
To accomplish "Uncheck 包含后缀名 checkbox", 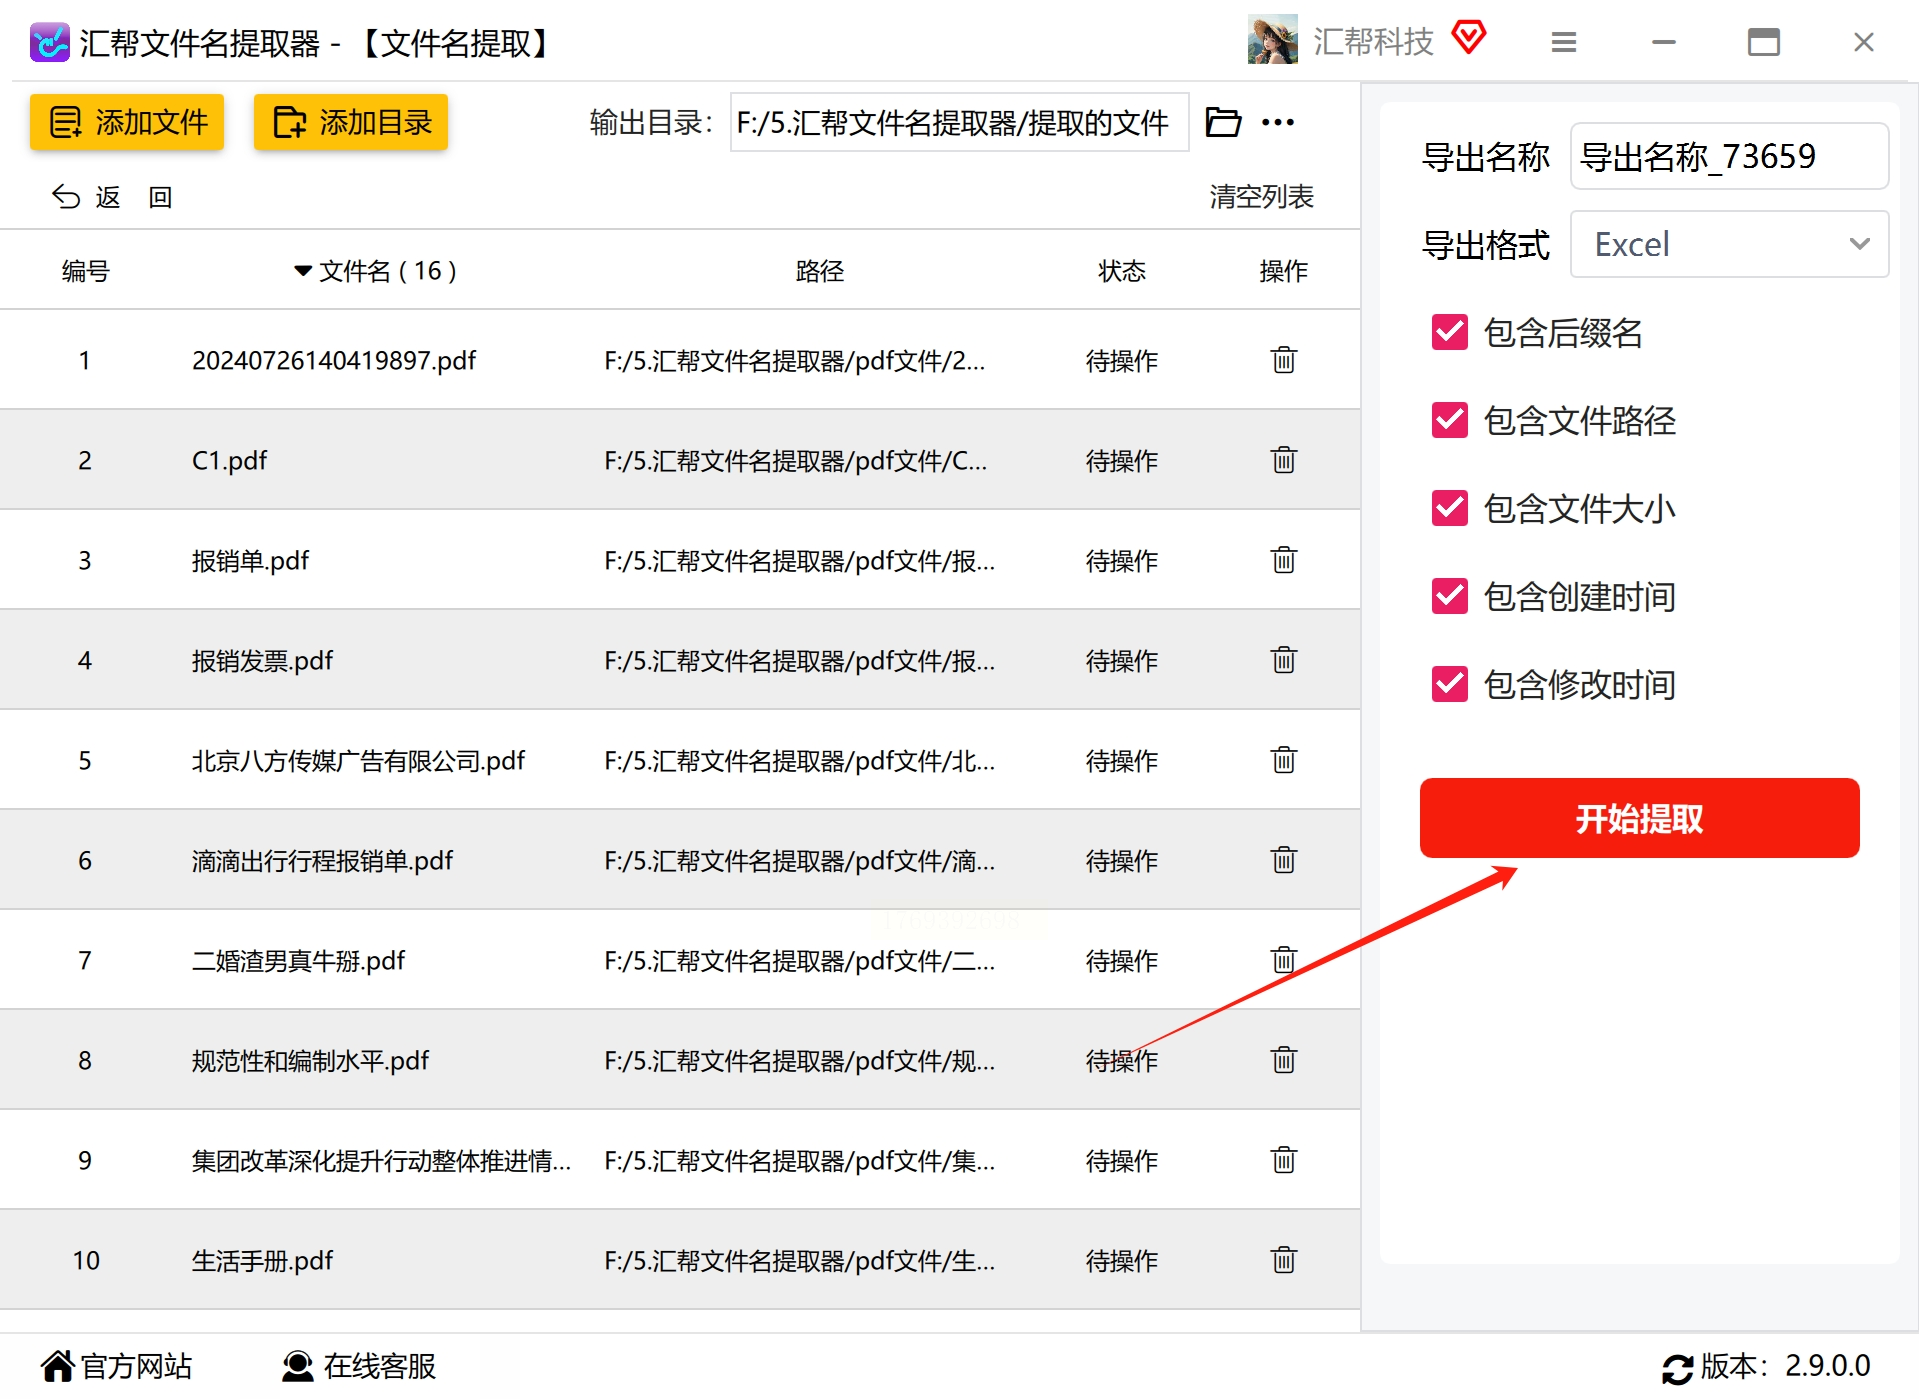I will coord(1450,332).
